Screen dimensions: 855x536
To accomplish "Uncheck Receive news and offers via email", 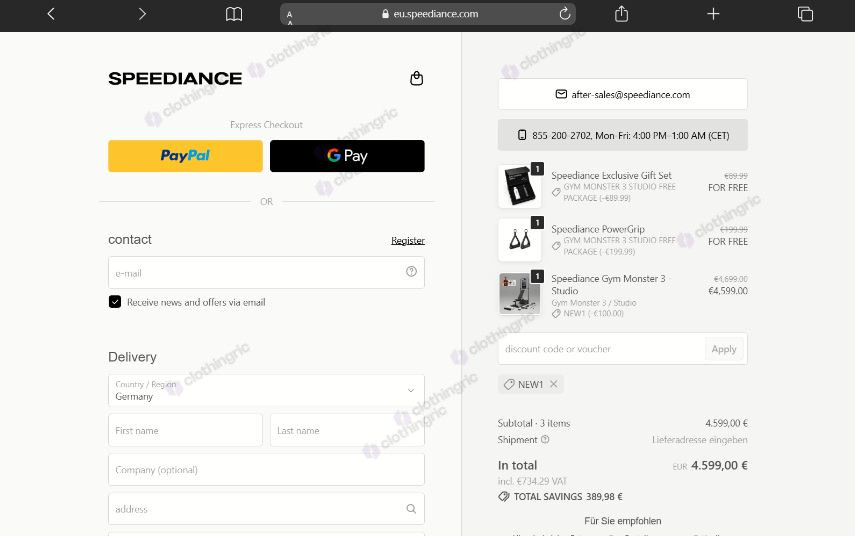I will point(115,302).
